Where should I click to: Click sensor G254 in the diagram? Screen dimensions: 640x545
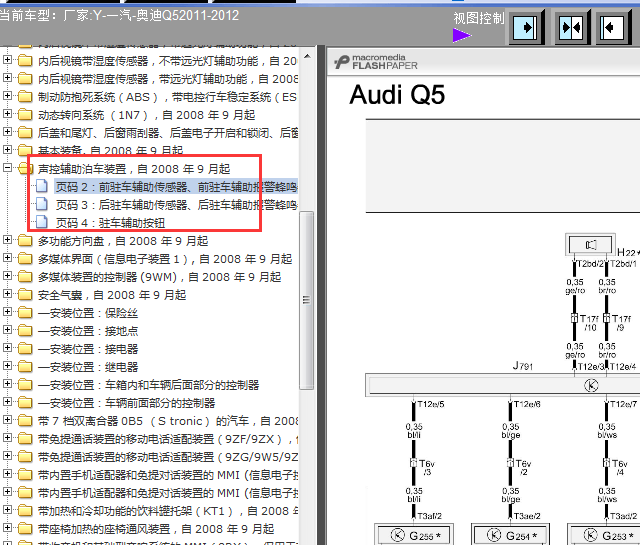point(511,535)
